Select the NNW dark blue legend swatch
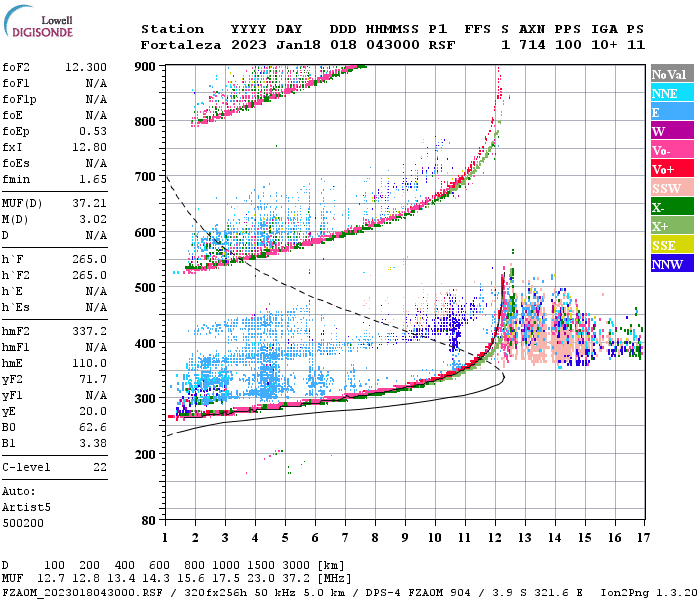 [672, 263]
